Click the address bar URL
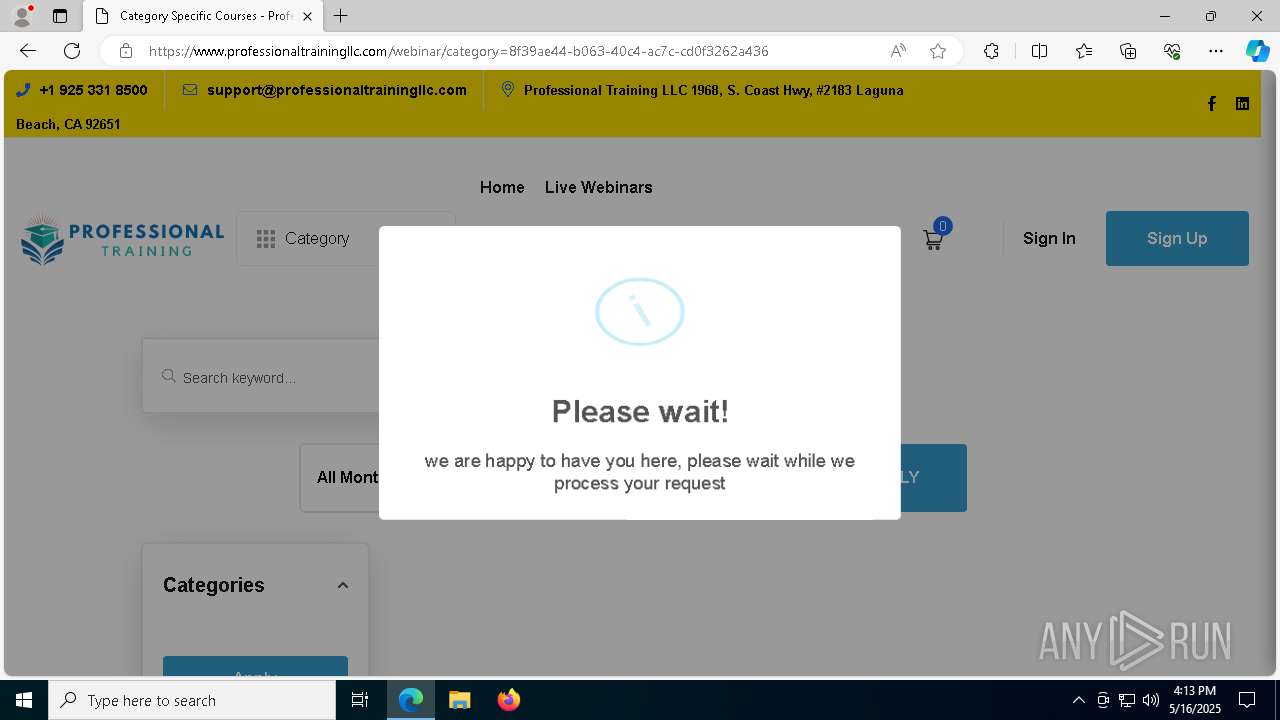1280x720 pixels. pyautogui.click(x=458, y=51)
